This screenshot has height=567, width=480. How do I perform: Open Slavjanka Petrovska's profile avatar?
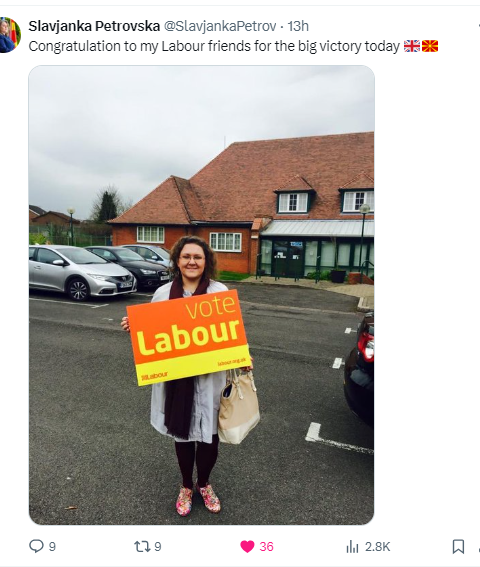click(10, 35)
